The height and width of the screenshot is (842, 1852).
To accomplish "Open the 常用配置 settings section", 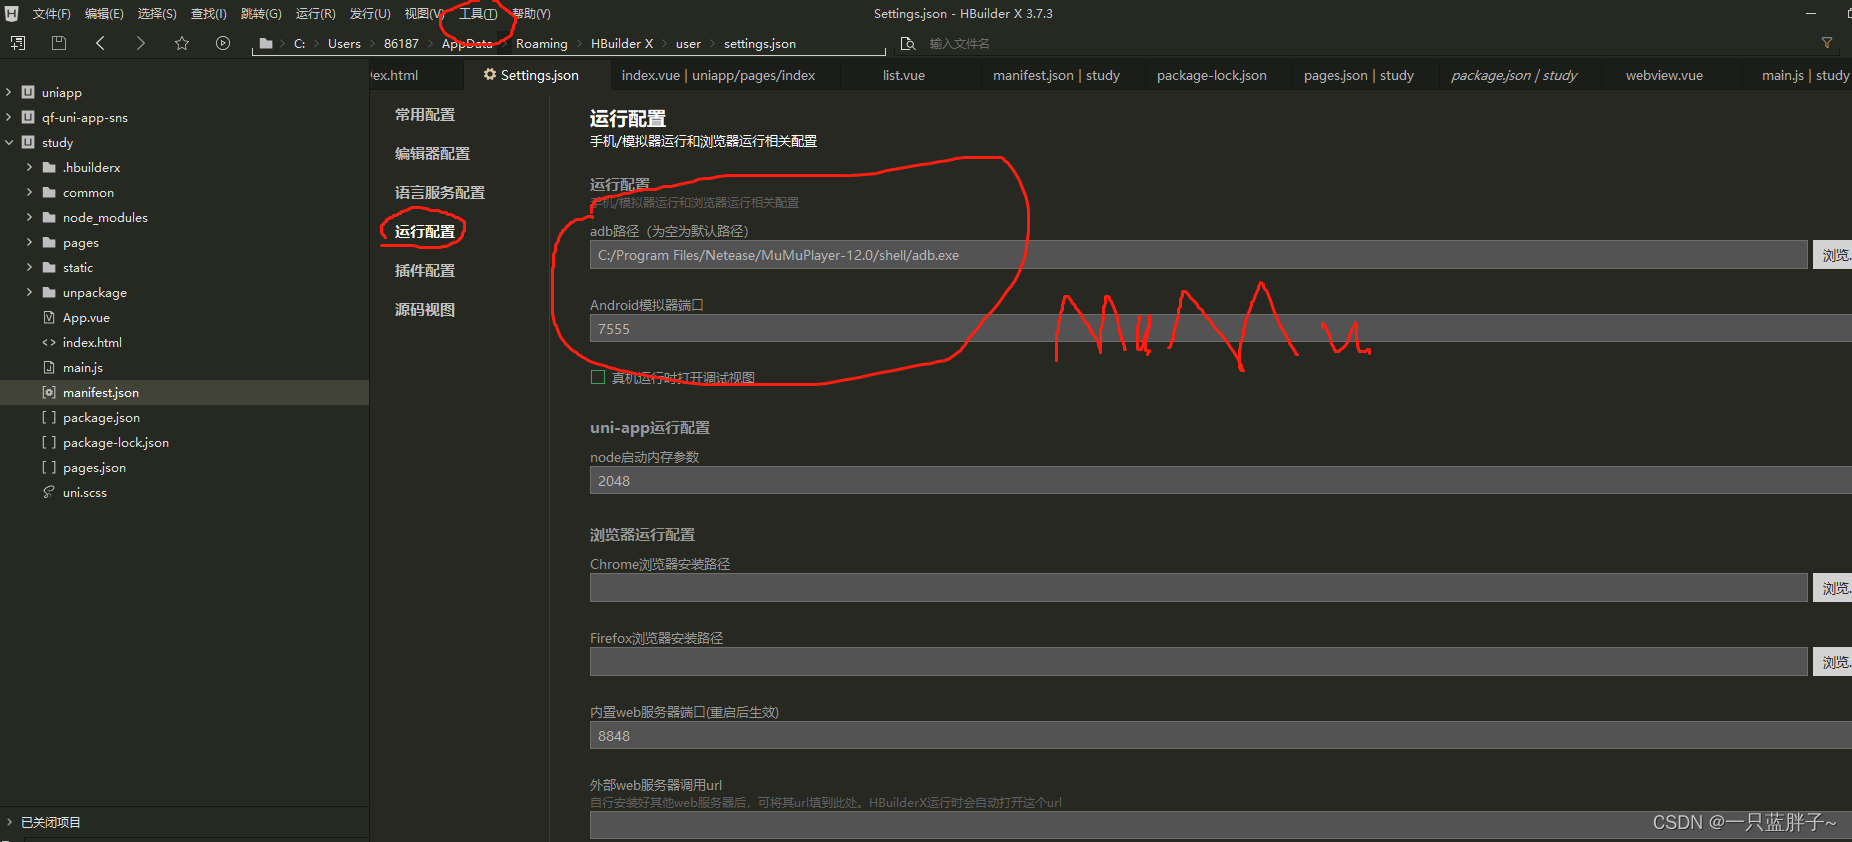I will (425, 115).
